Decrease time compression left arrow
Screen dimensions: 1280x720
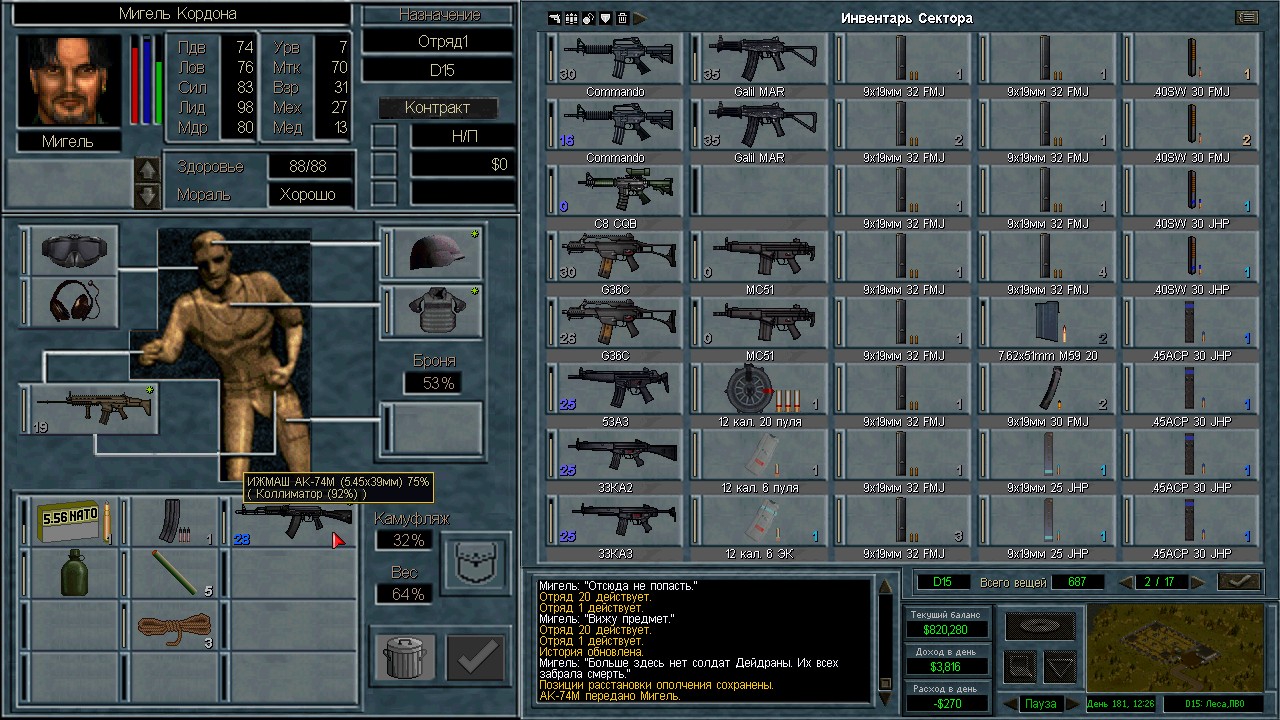[x=1010, y=703]
